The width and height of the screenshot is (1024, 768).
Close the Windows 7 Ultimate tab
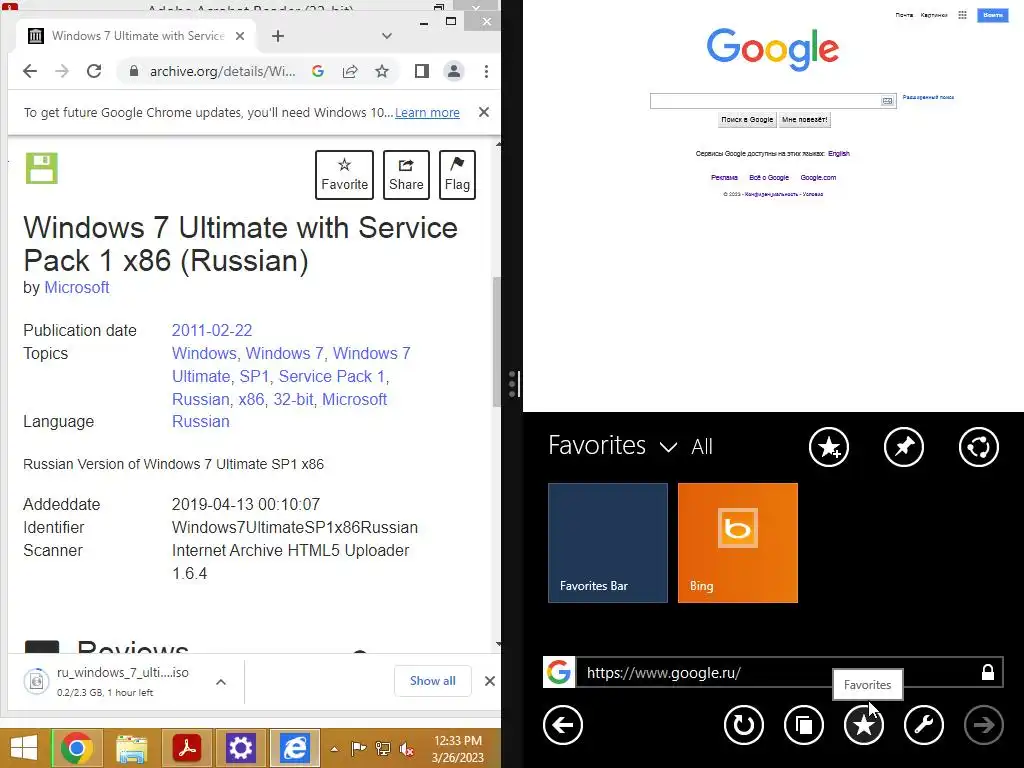240,36
